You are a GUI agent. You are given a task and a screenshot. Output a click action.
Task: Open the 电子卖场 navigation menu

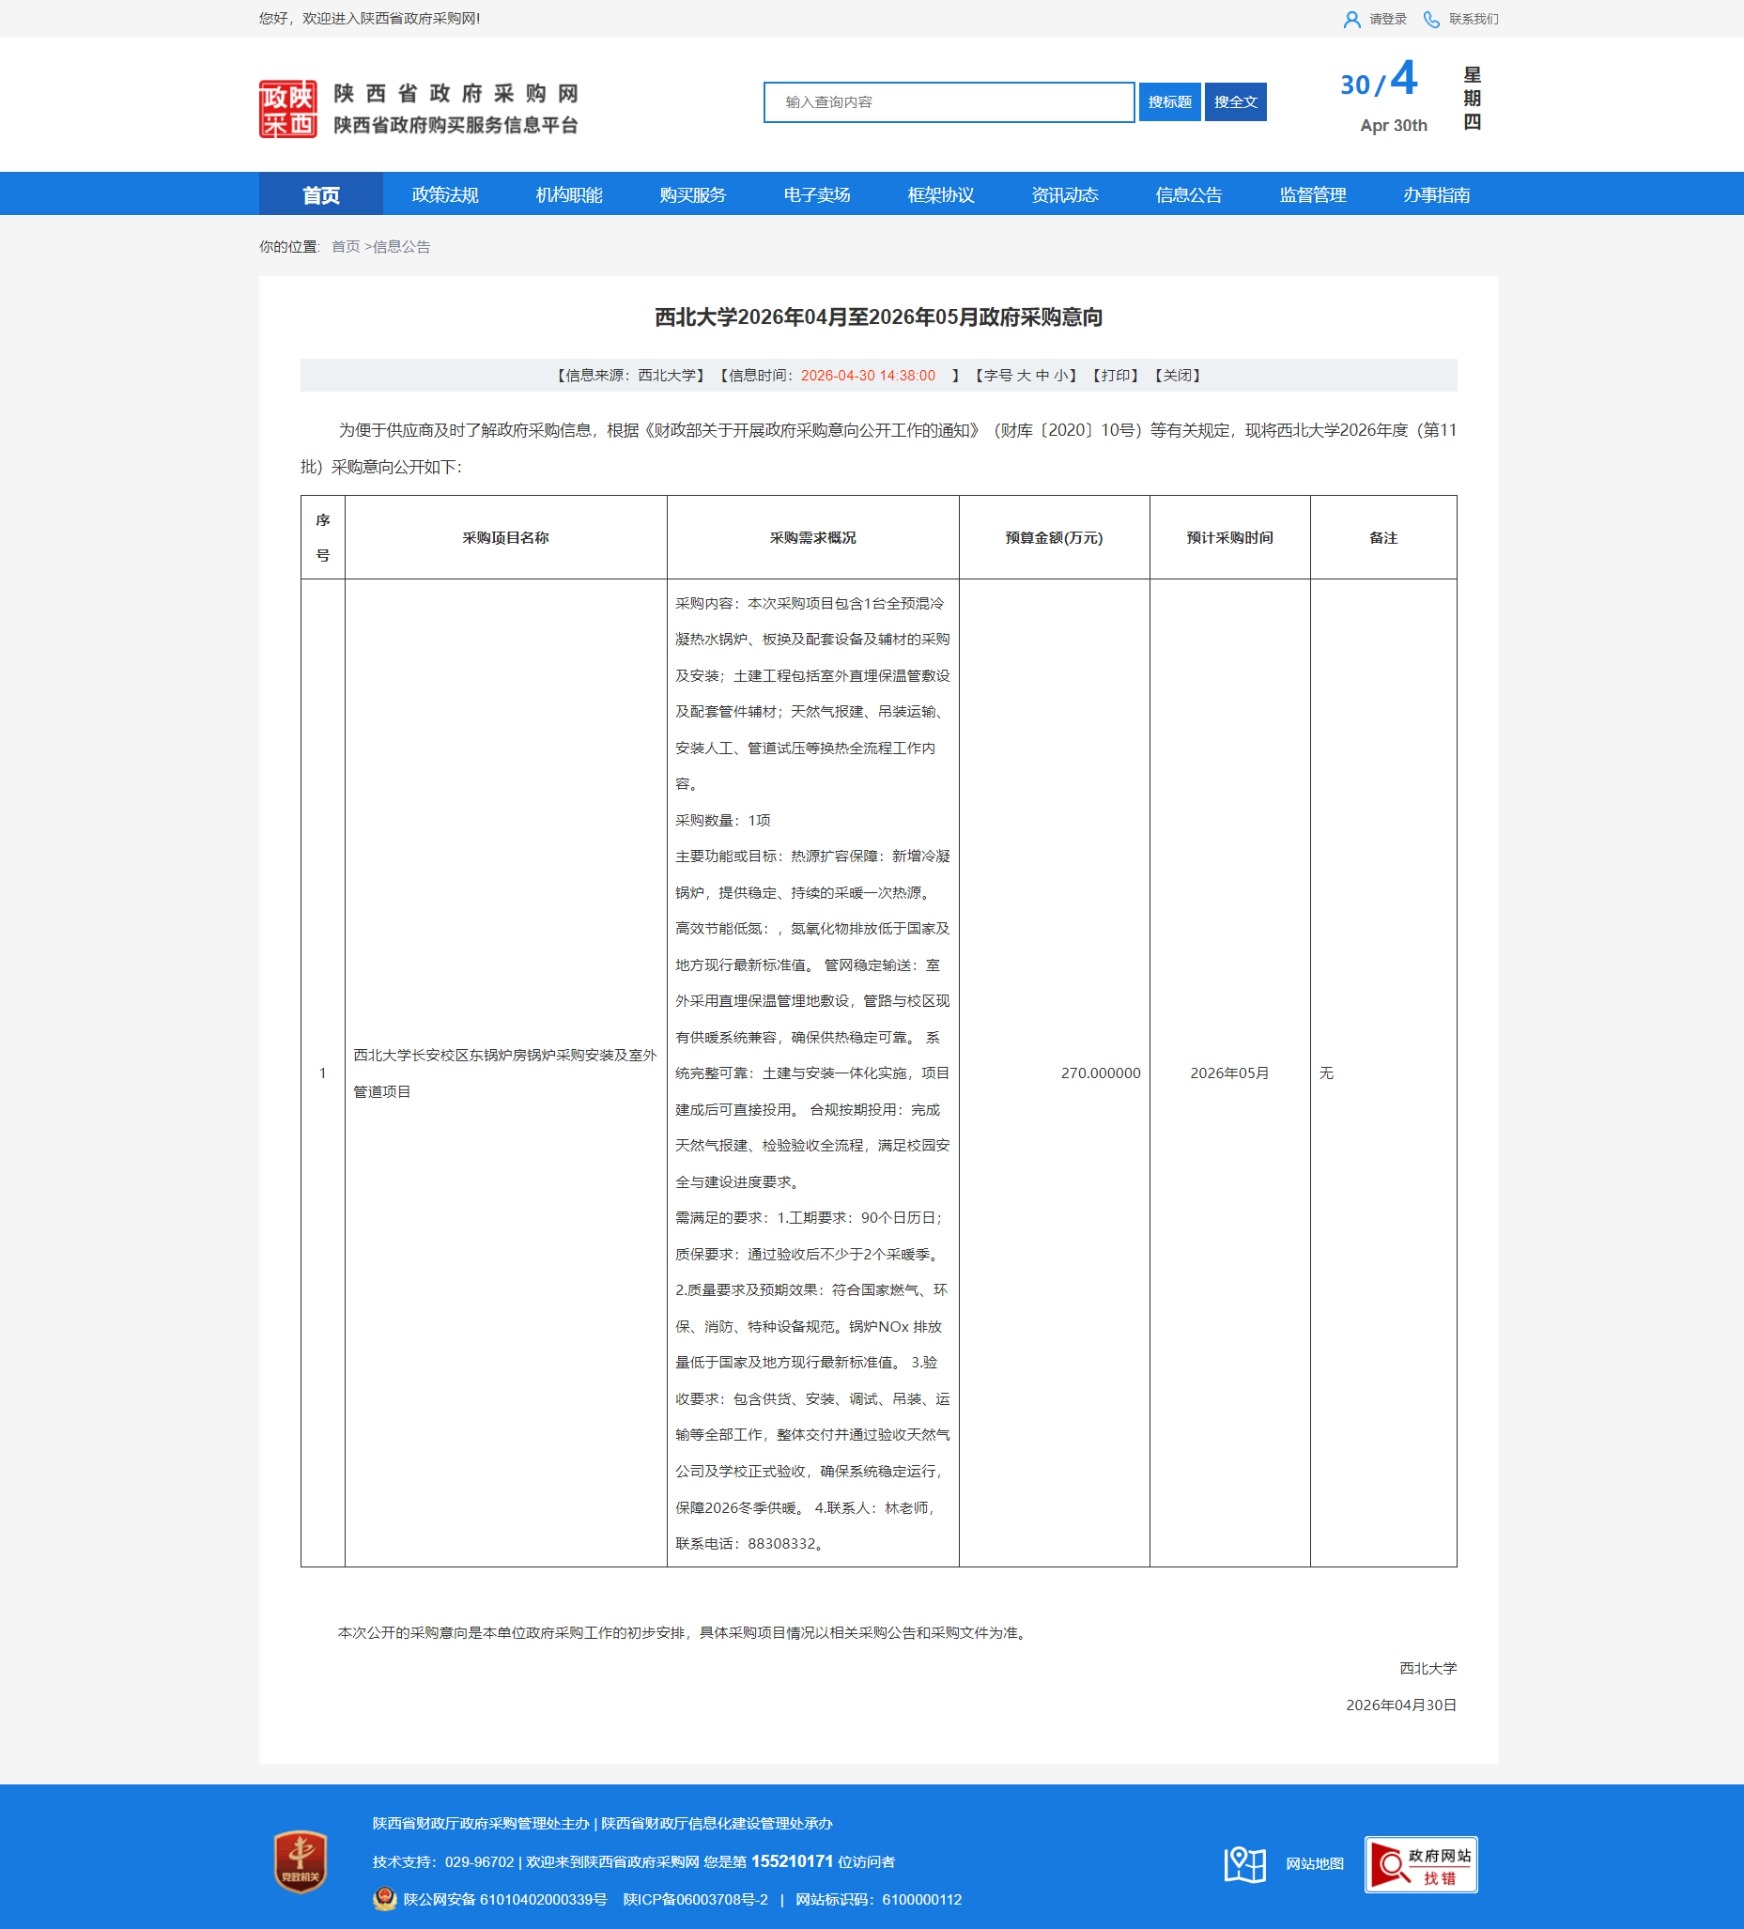coord(817,195)
